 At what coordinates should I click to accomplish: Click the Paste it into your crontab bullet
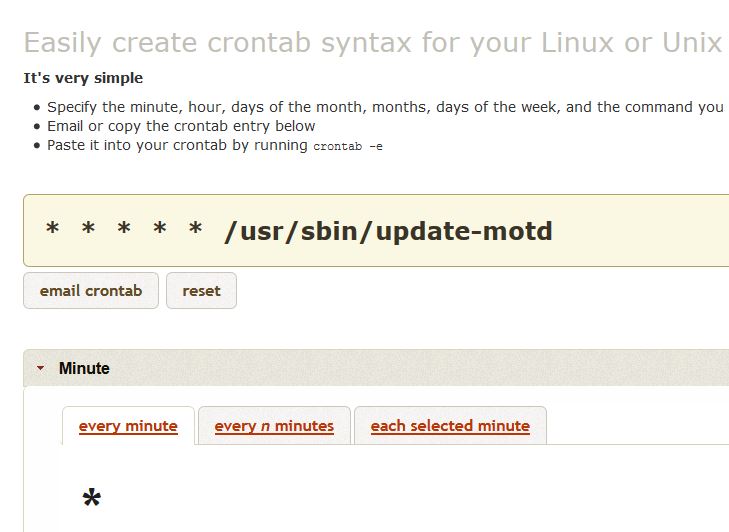click(215, 146)
